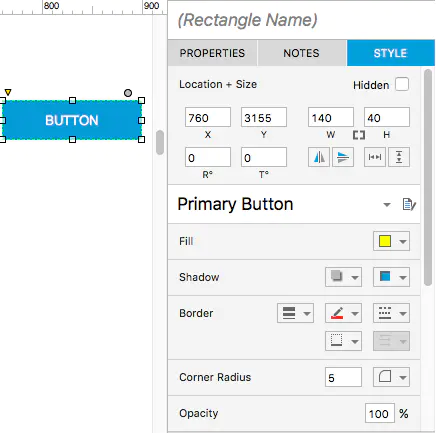The width and height of the screenshot is (436, 433).
Task: Select the blue BUTTON widget on canvas
Action: 71,120
